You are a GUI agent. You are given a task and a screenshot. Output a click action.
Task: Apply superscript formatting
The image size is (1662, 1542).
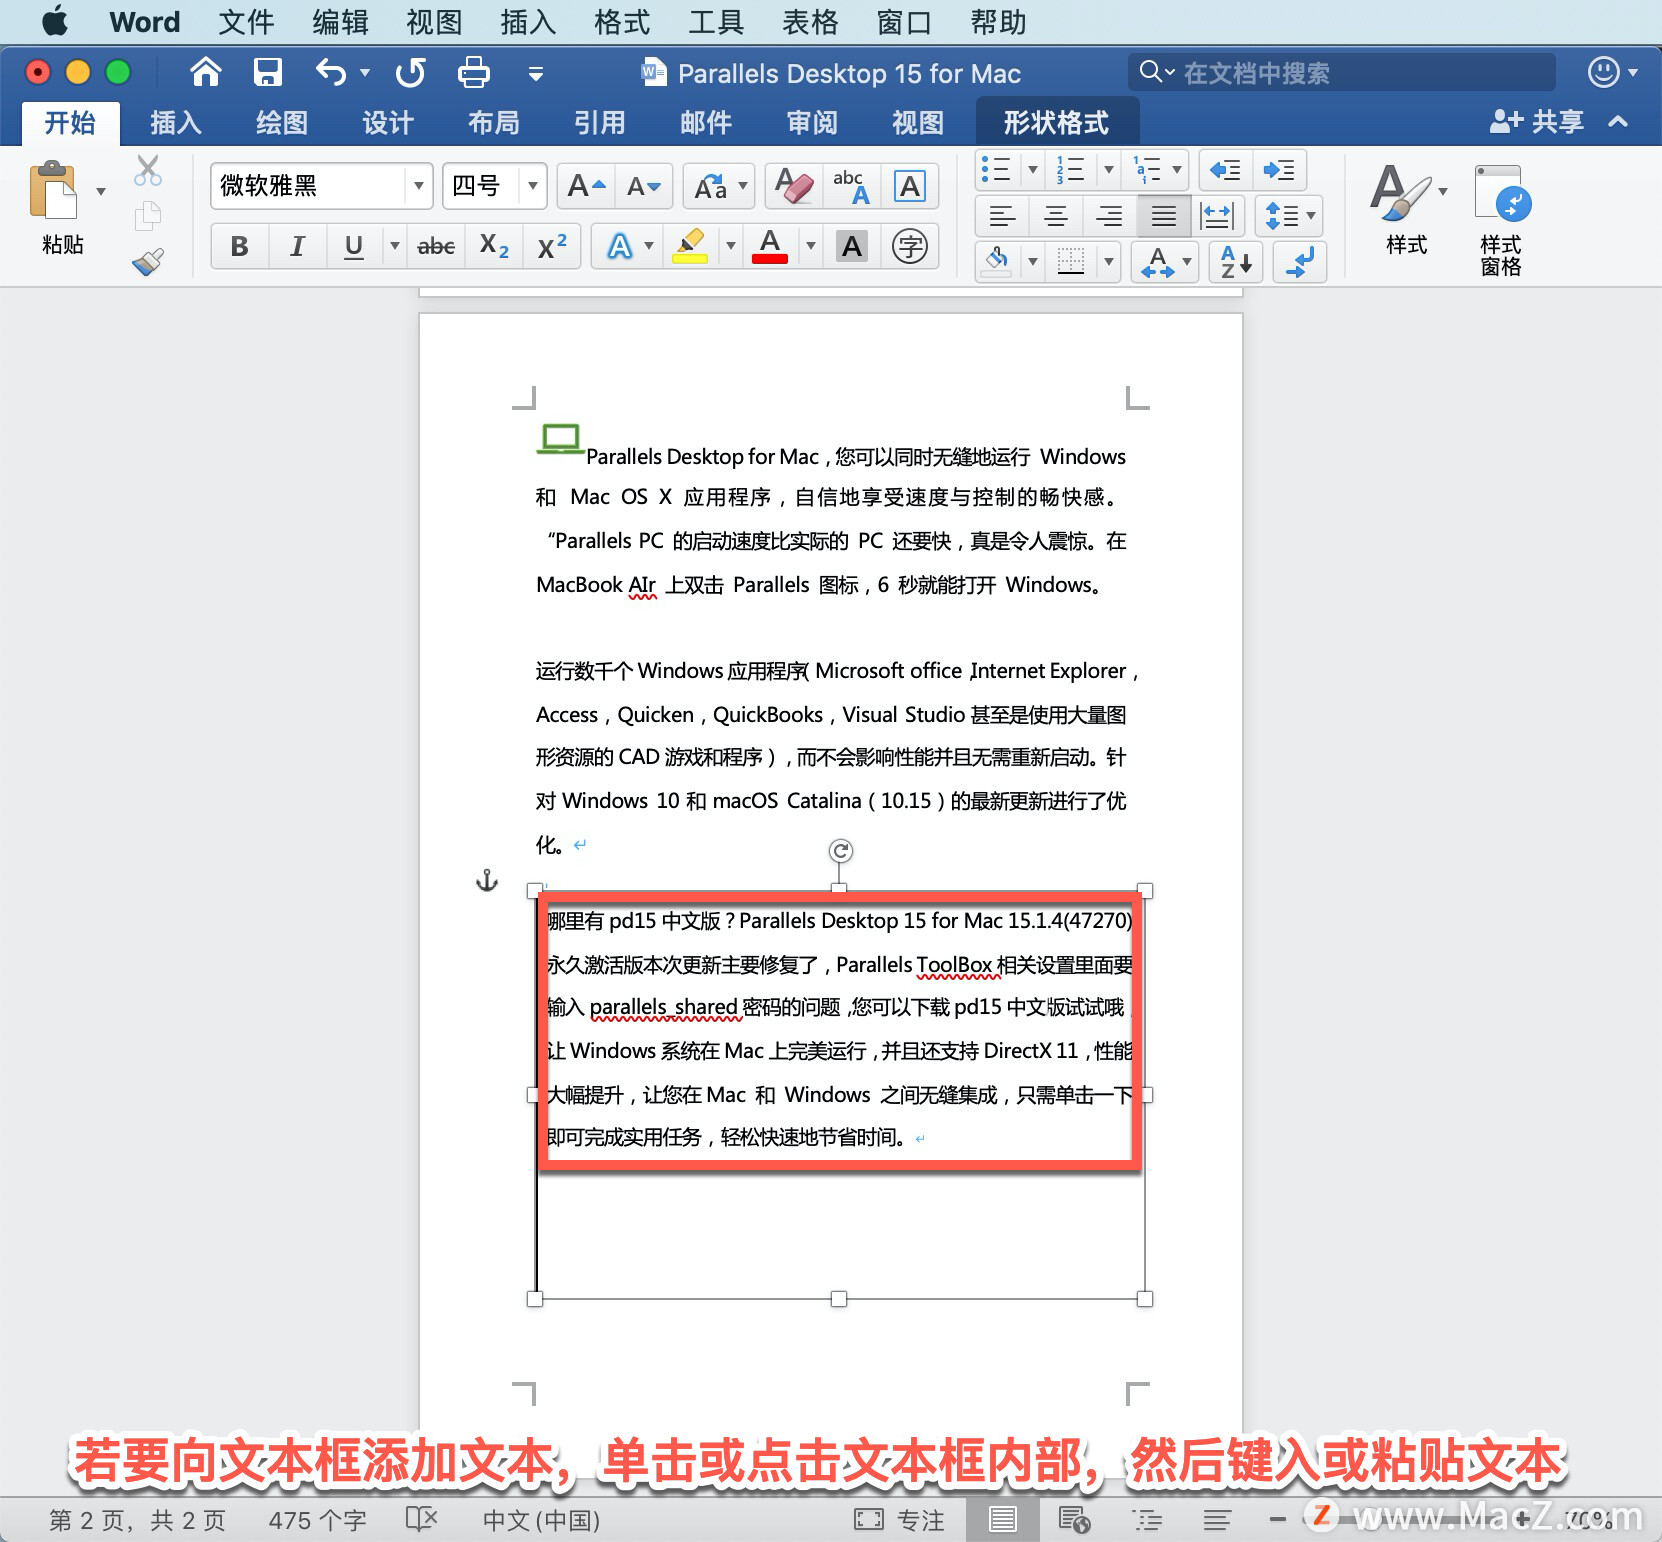[552, 246]
